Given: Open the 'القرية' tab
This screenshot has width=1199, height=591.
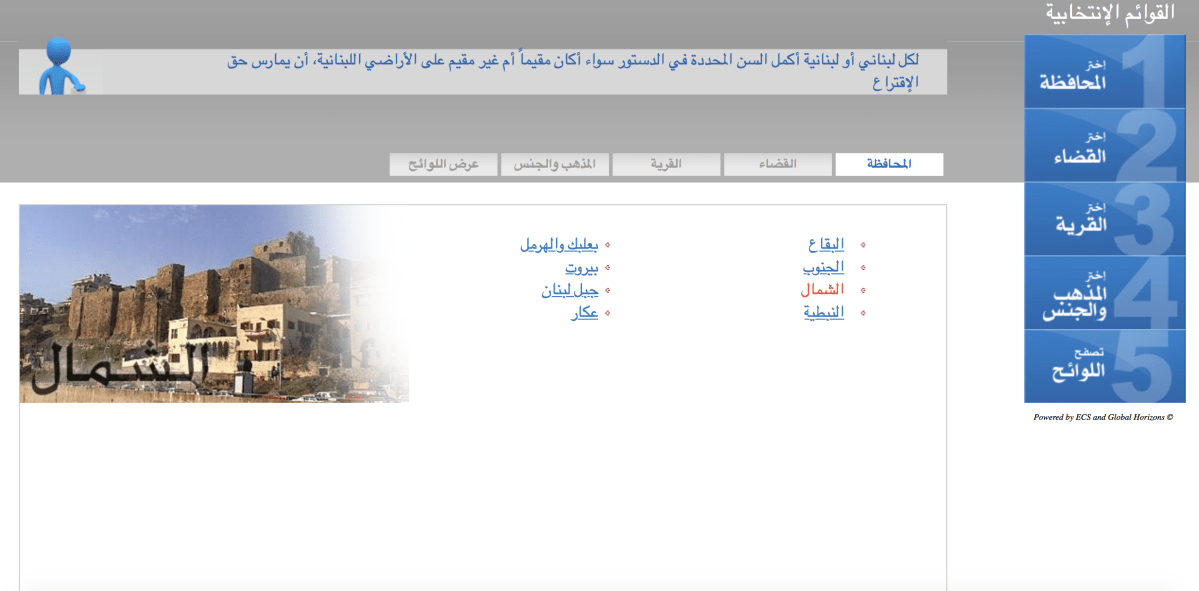Looking at the screenshot, I should coord(666,164).
